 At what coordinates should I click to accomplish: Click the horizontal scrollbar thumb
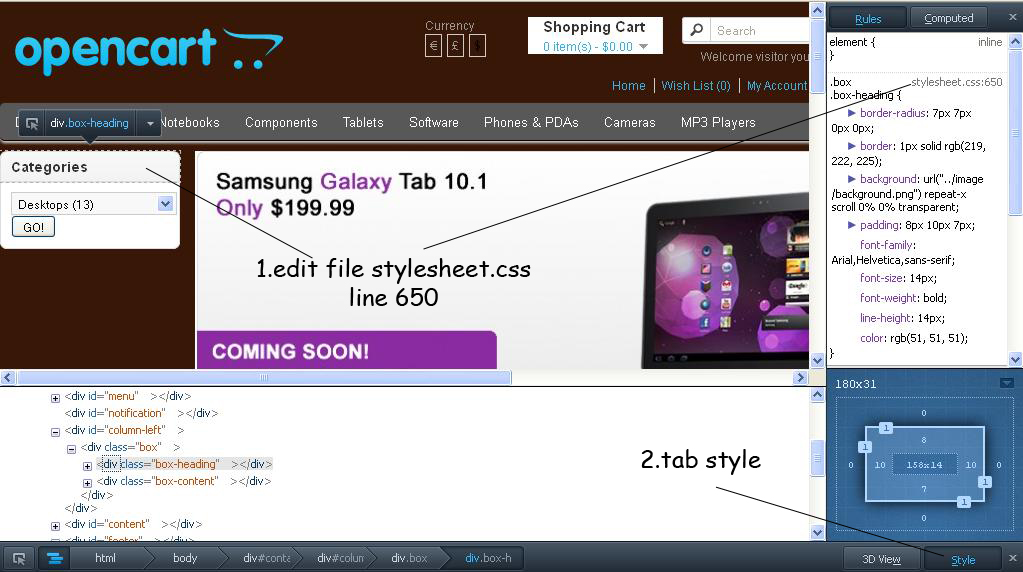point(264,377)
